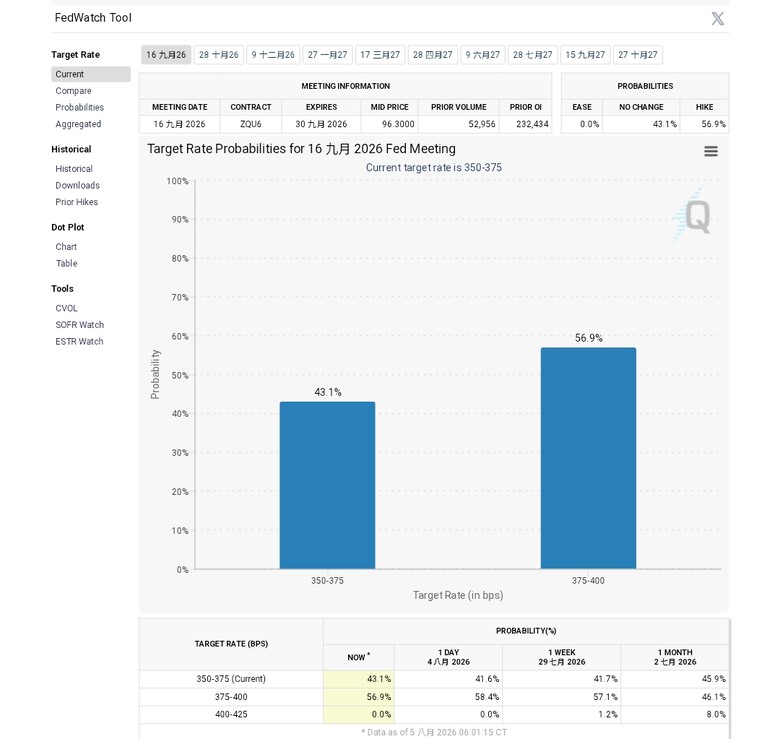Click the 375-400 bar in chart
The image size is (780, 739).
pos(588,459)
